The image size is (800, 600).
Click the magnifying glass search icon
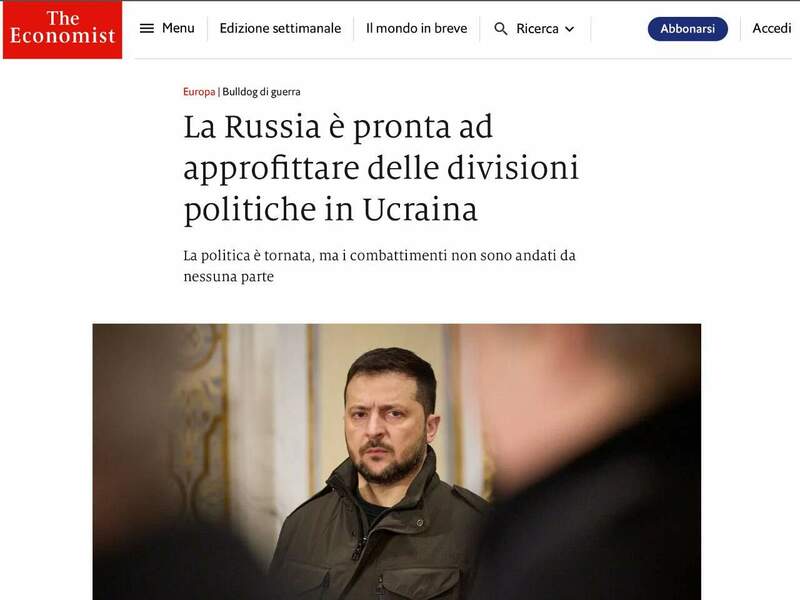click(501, 29)
